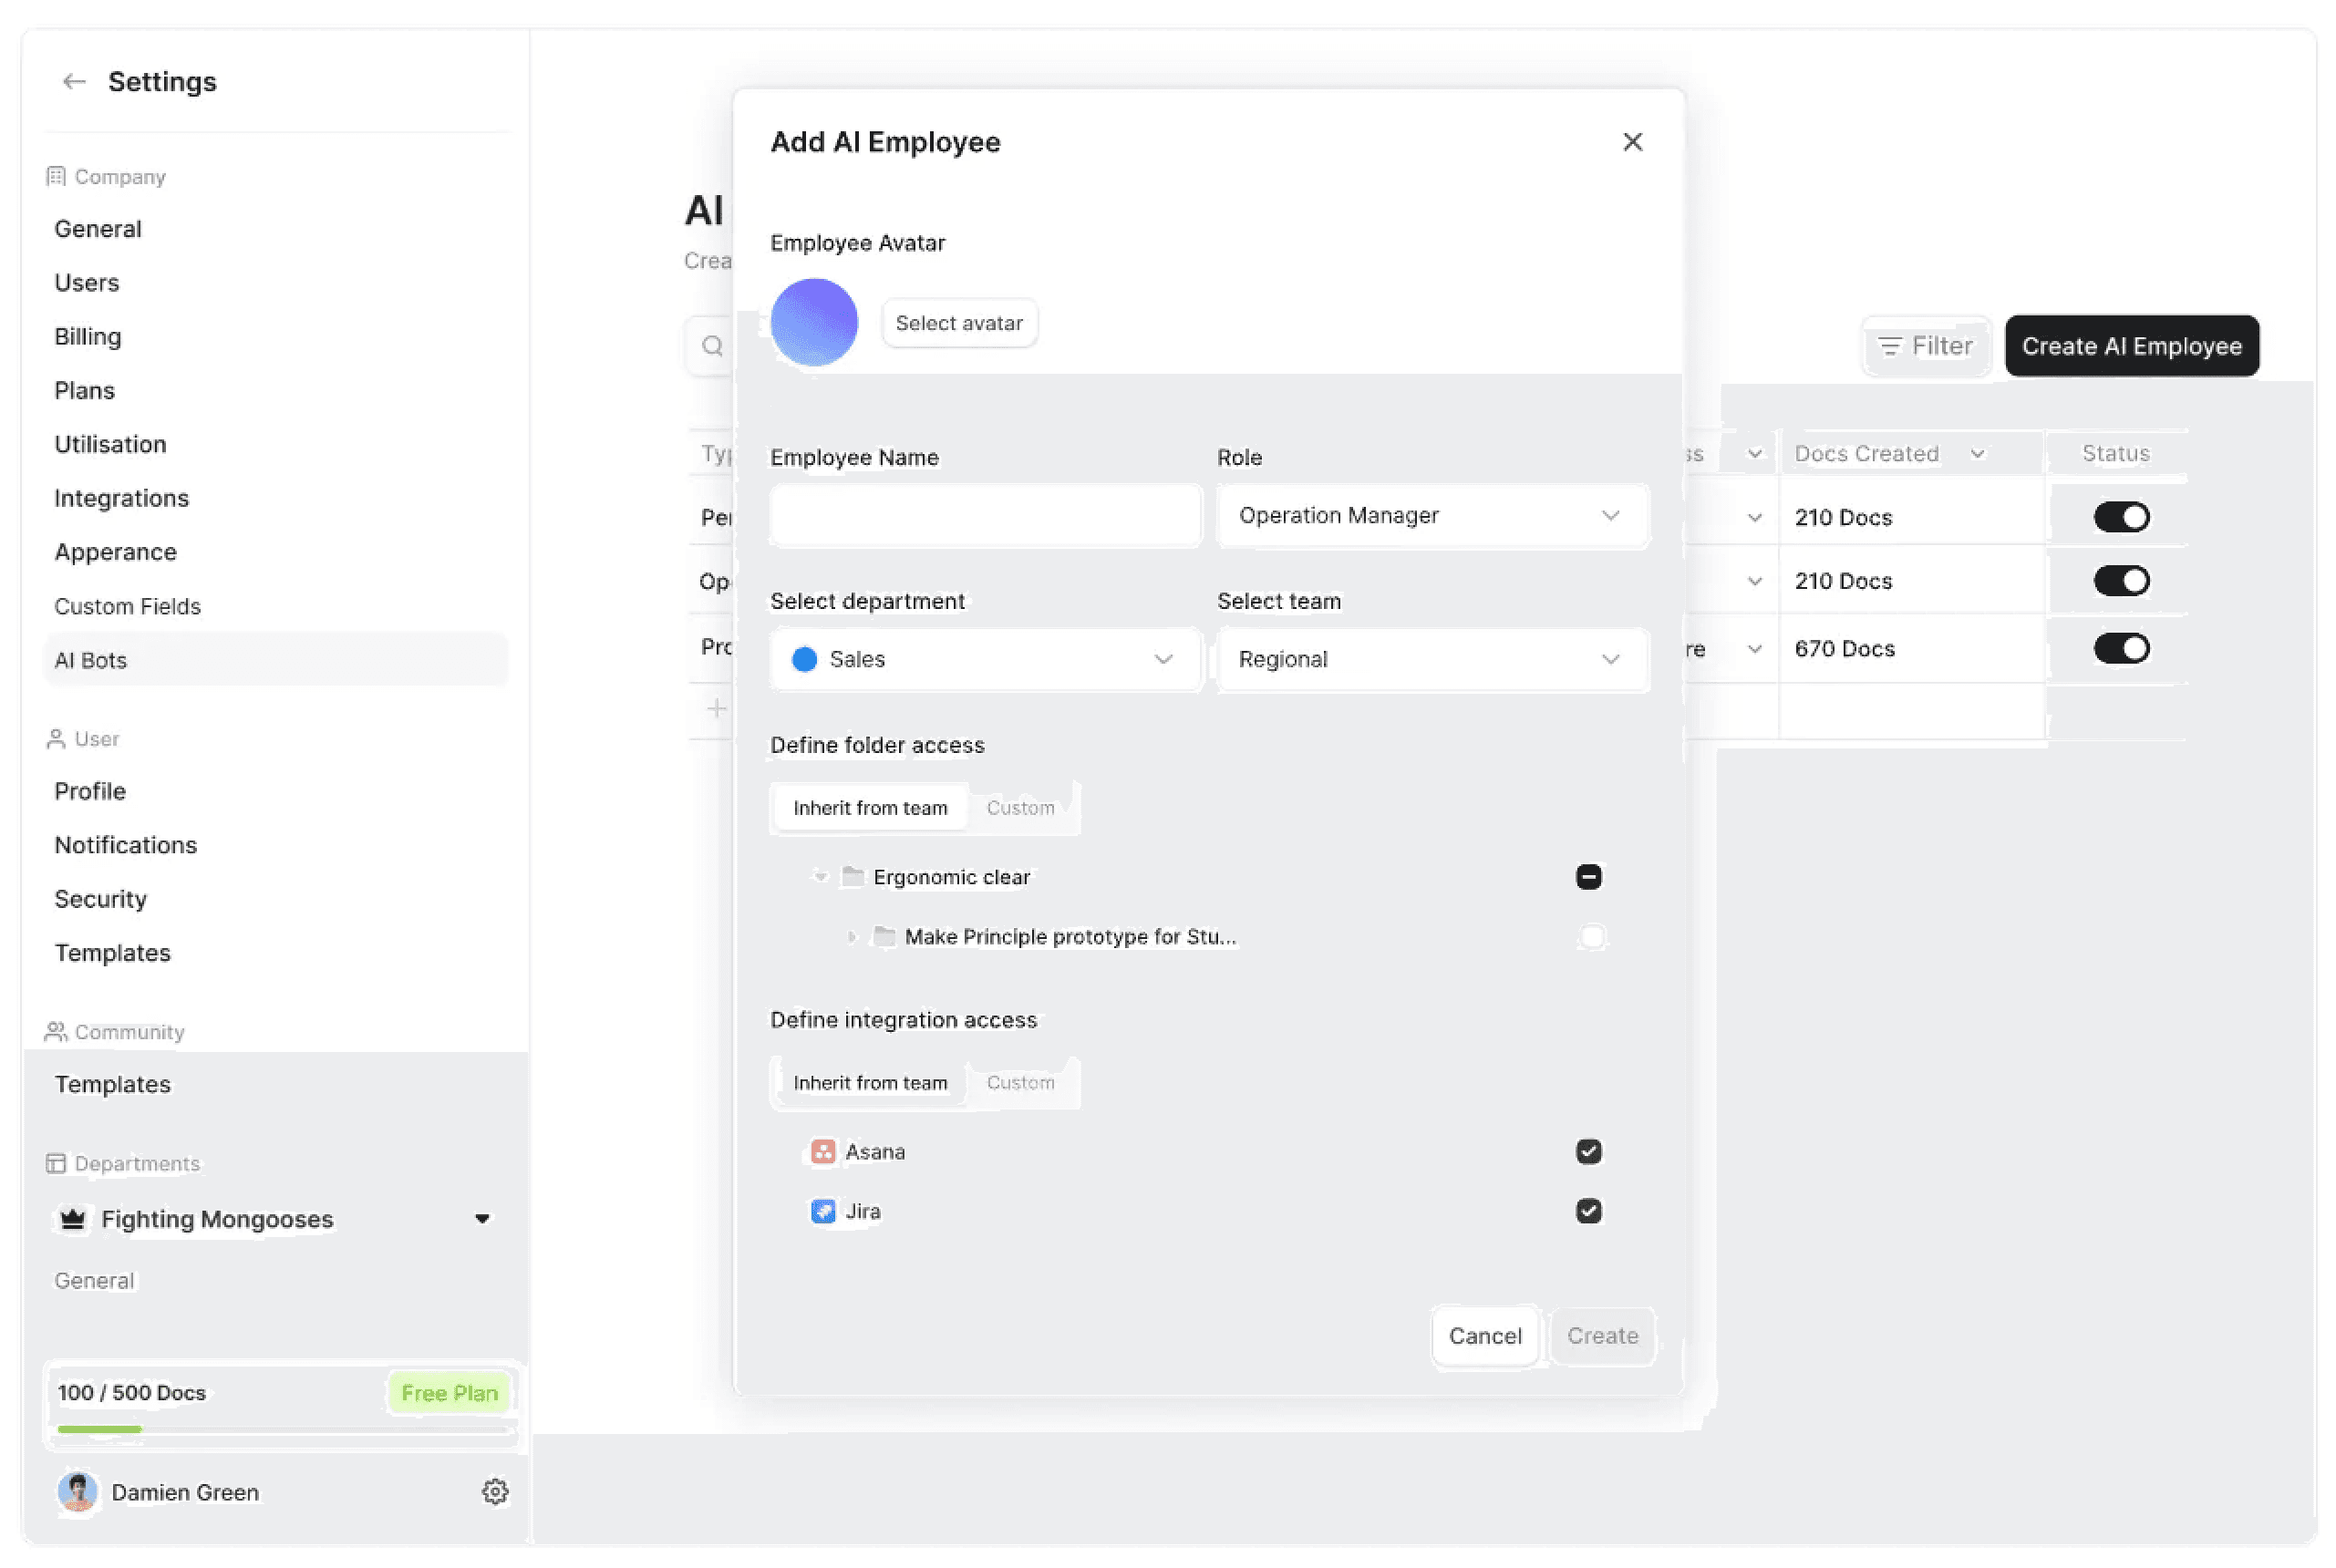Image resolution: width=2336 pixels, height=1568 pixels.
Task: Uncheck the Jira integration checkbox
Action: (1588, 1212)
